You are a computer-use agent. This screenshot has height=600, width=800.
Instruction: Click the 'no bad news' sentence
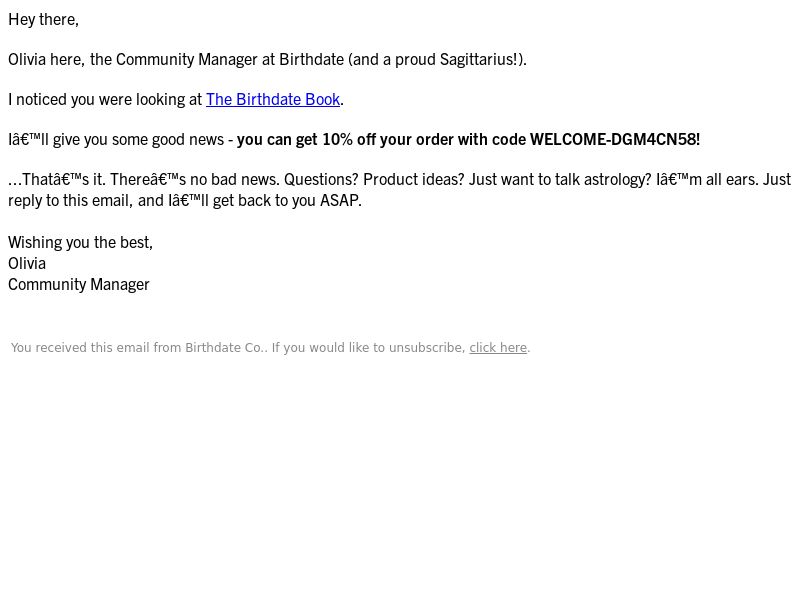pos(228,179)
